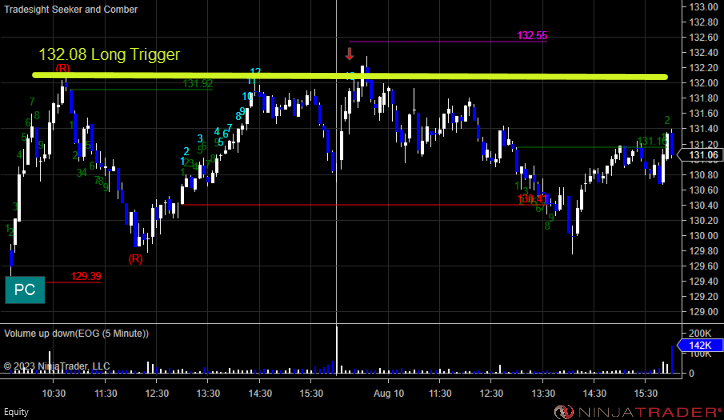Click the 130.20 price axis label
Viewport: 724px width, 420px height.
[x=703, y=220]
